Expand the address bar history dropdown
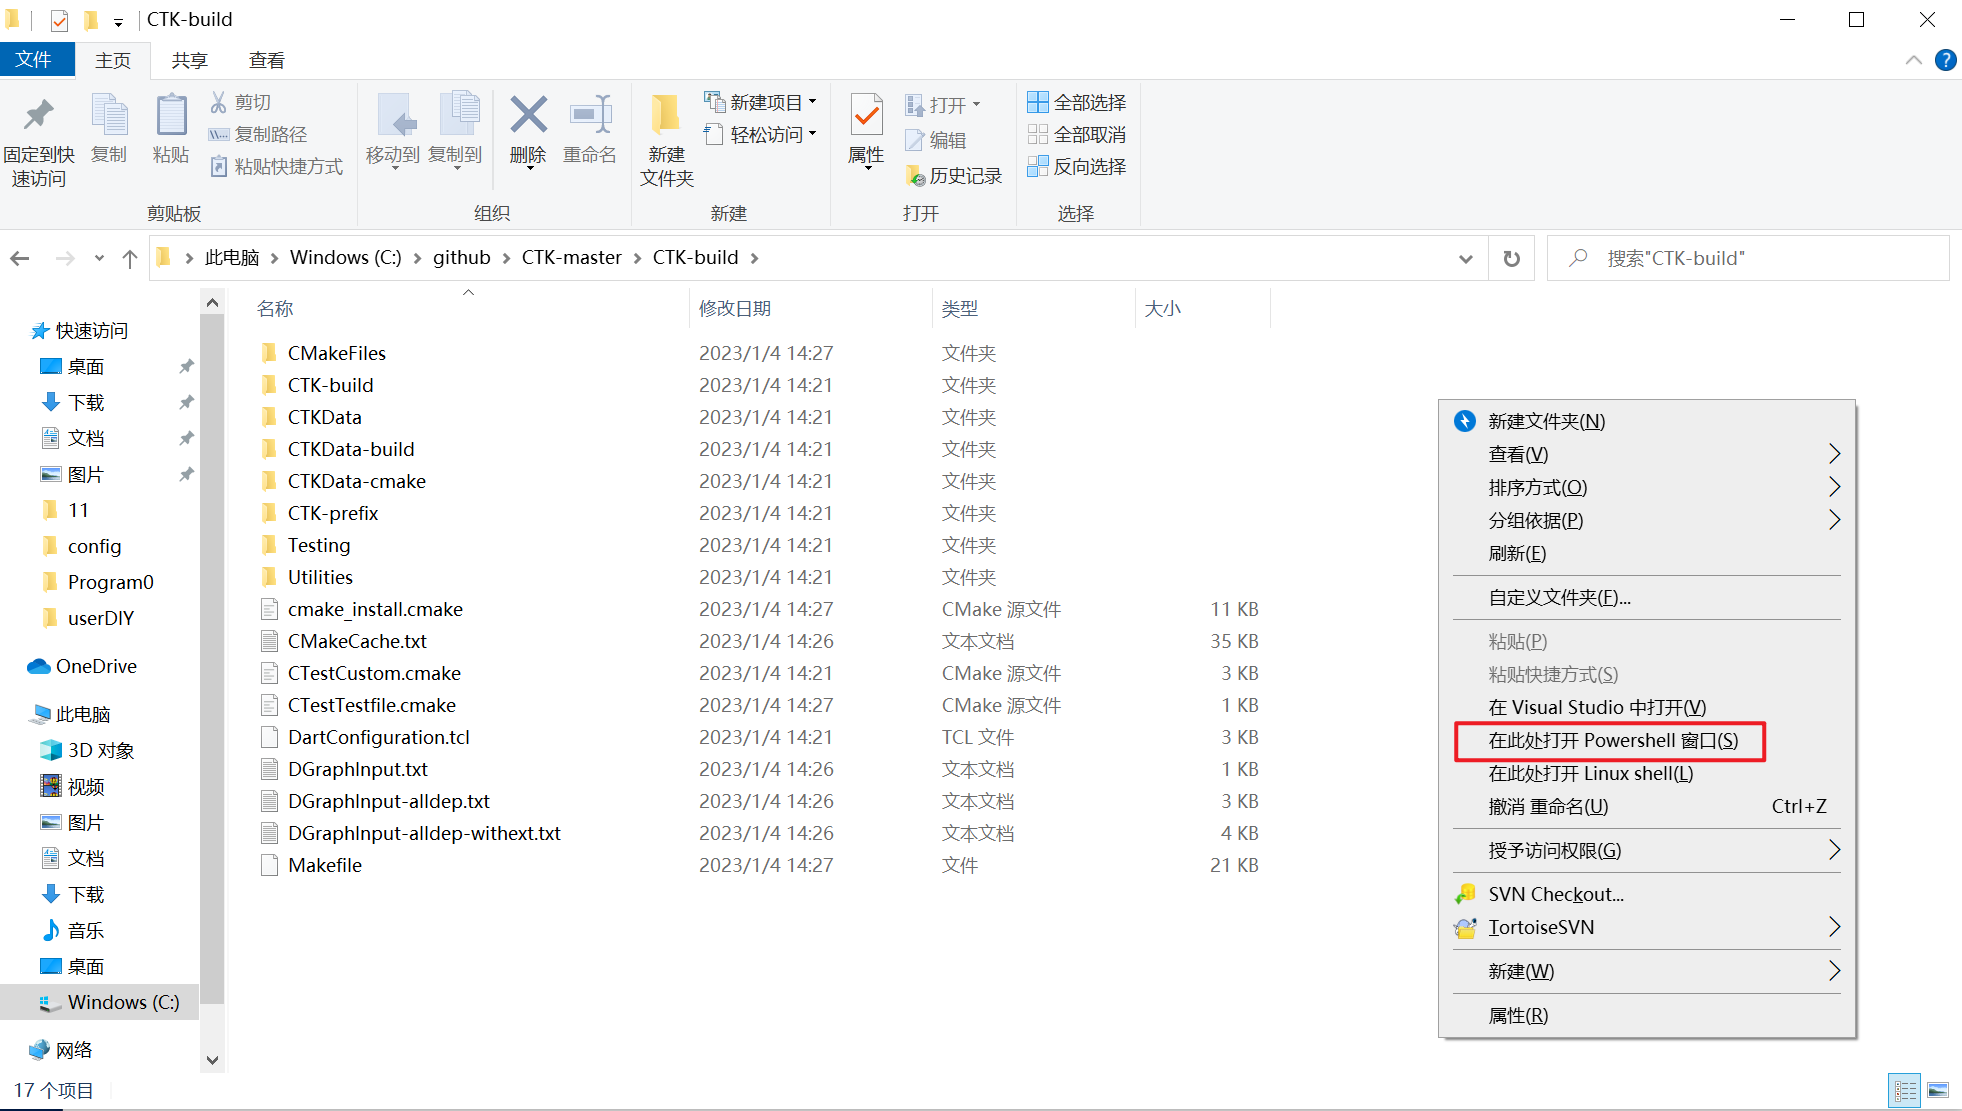Screen dimensions: 1962x1111 point(1466,259)
